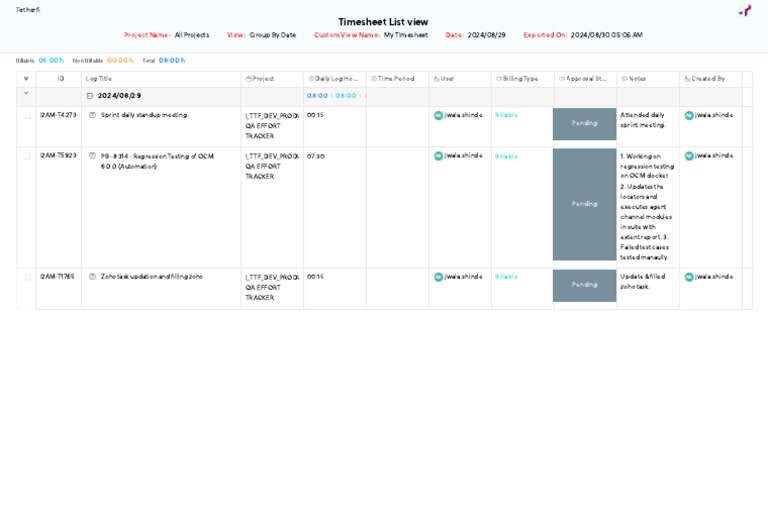Image resolution: width=768 pixels, height=525 pixels.
Task: Click the icon in Approval Status column header
Action: coord(562,79)
